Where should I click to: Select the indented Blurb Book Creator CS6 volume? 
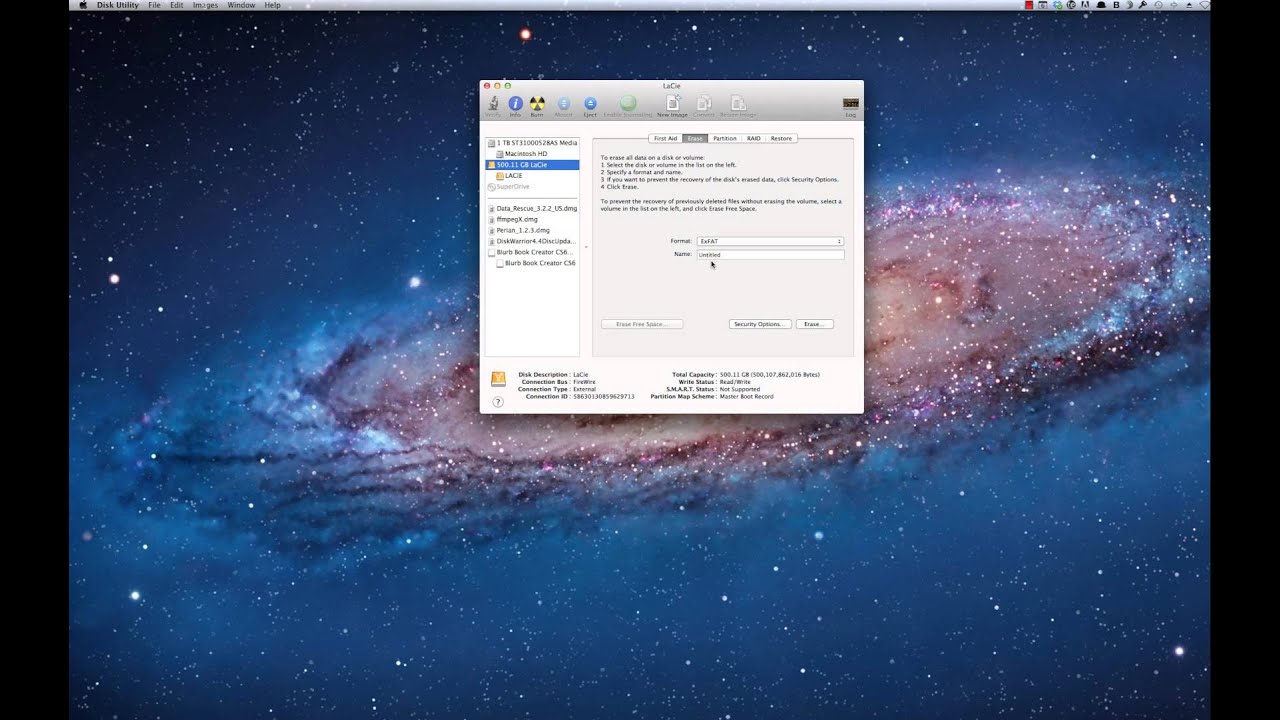[x=532, y=263]
